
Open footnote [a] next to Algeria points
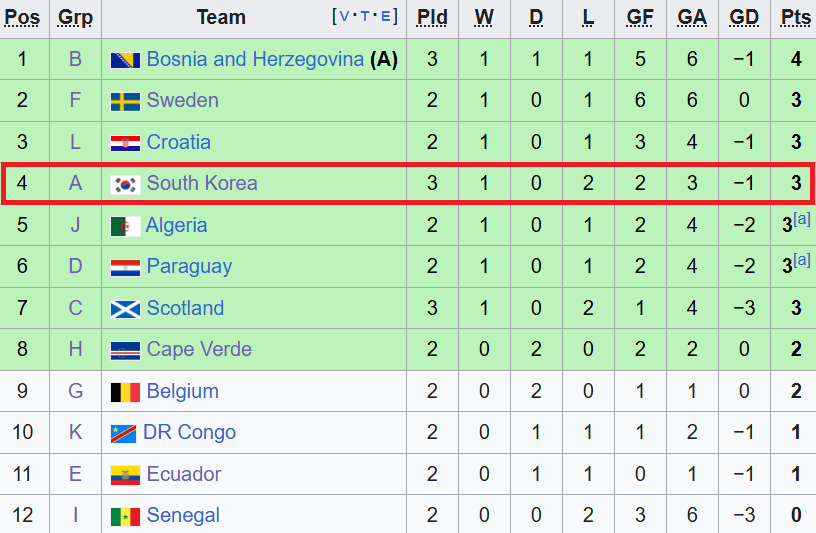coord(802,219)
